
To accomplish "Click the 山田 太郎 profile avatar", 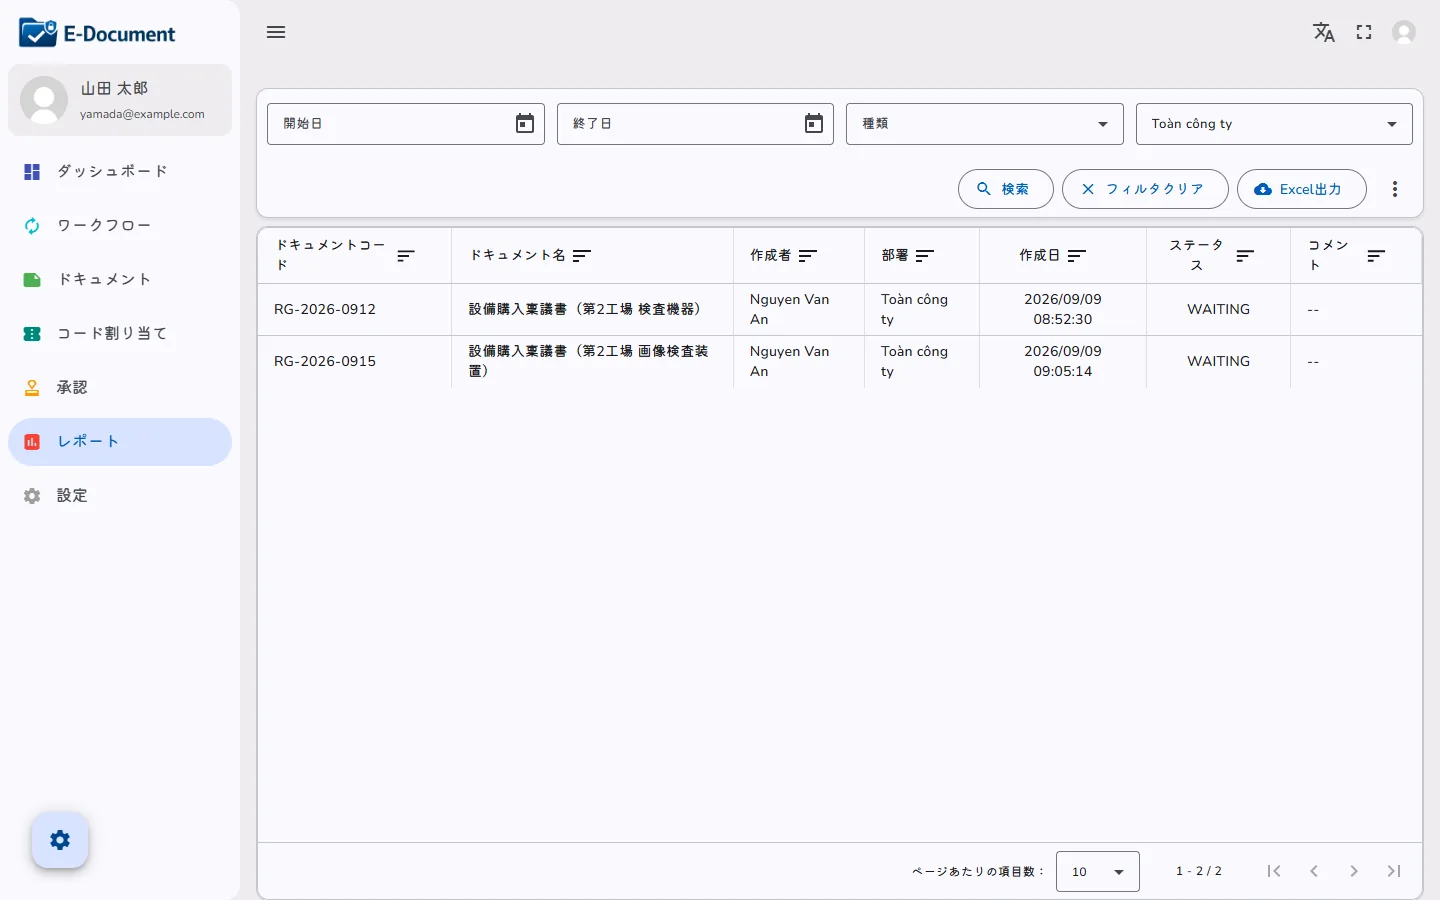I will (44, 100).
